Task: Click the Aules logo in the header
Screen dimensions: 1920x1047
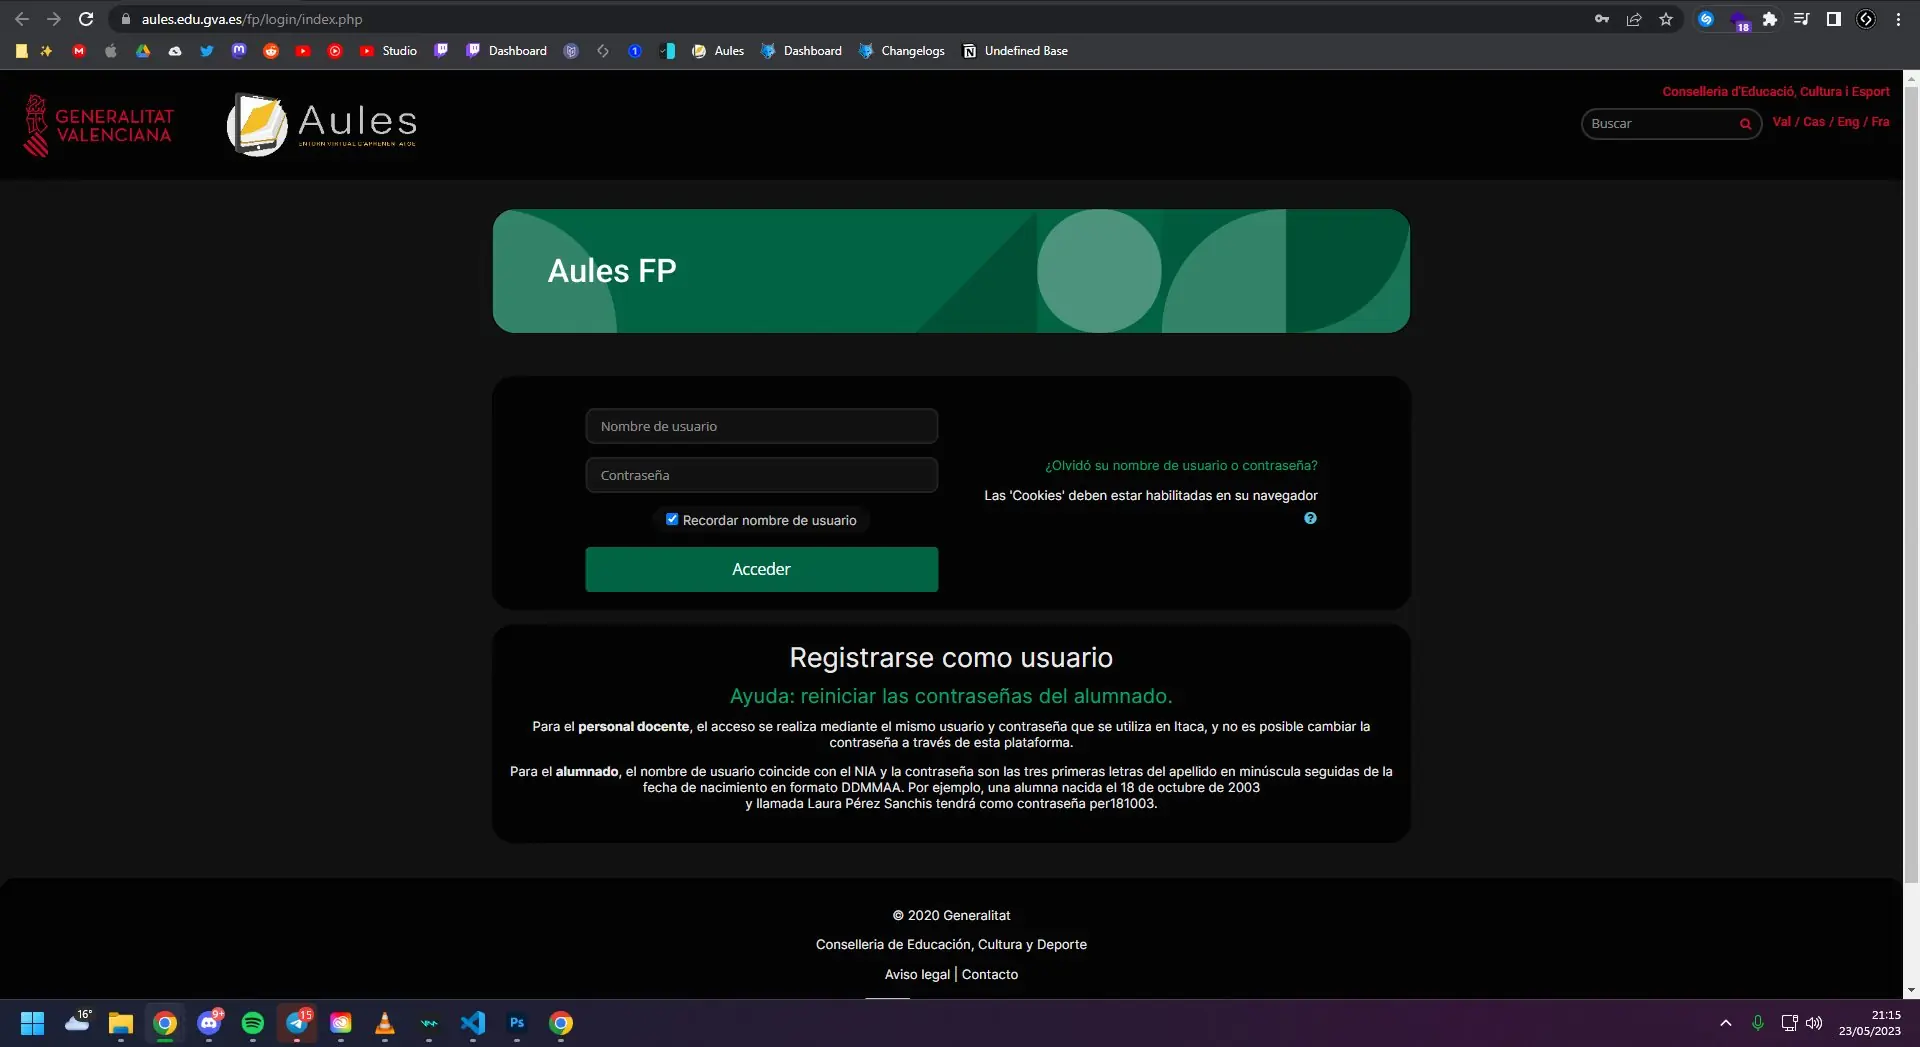Action: click(322, 125)
